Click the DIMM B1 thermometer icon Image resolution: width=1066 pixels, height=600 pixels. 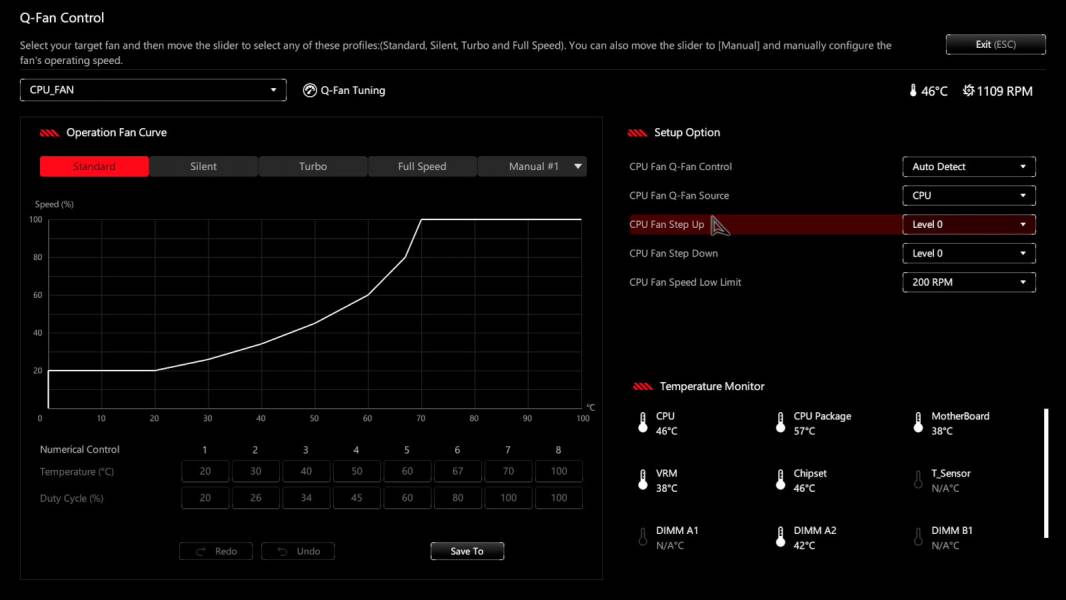click(918, 537)
